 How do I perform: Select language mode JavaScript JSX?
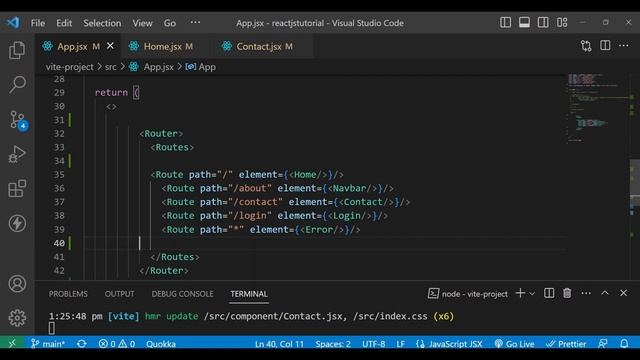(x=449, y=344)
